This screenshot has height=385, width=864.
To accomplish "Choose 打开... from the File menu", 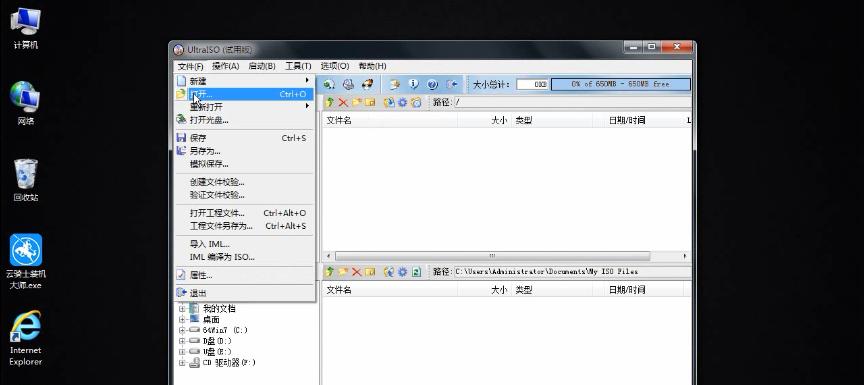I will [x=244, y=94].
